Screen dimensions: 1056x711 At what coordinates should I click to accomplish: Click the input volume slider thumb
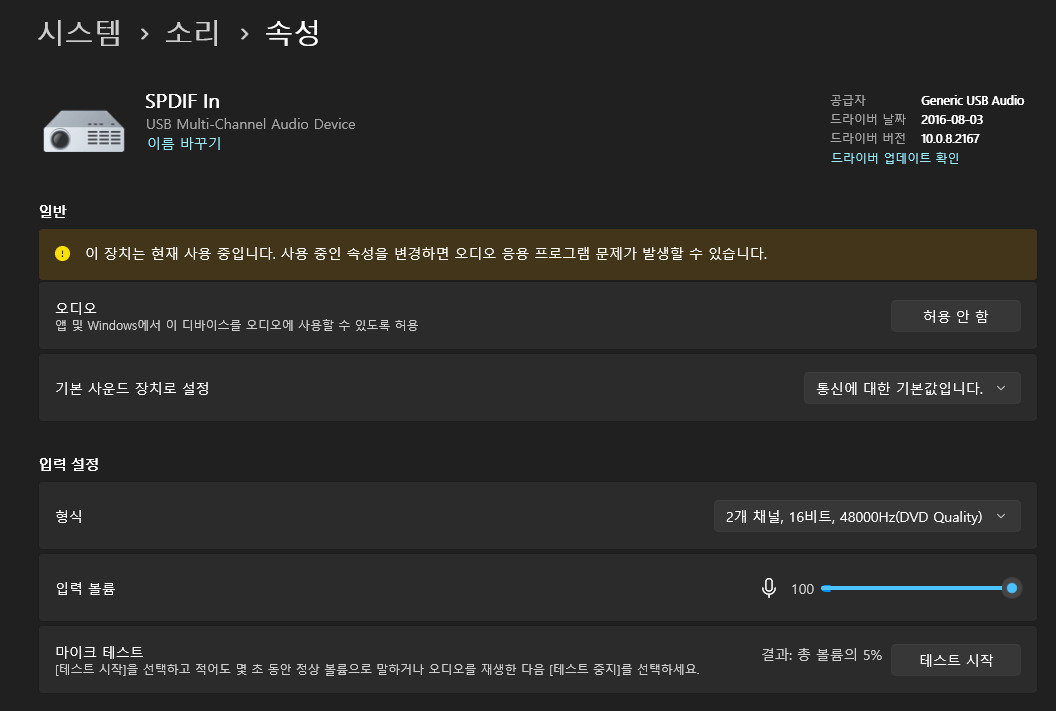click(1012, 588)
